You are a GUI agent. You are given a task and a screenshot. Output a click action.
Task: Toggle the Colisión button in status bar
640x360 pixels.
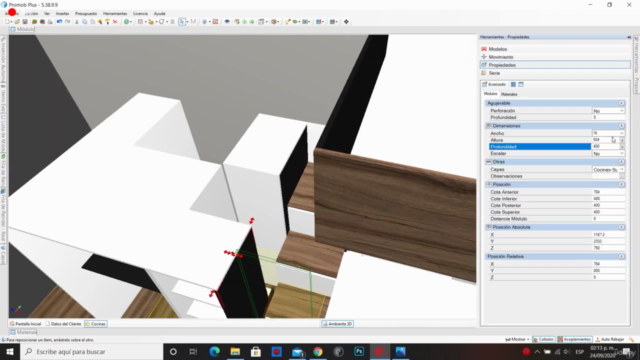pos(543,339)
